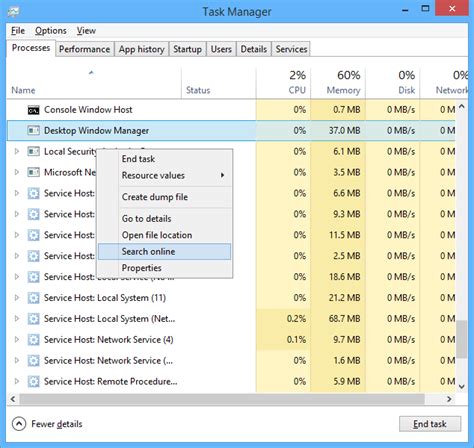
Task: Click the horizontal scrollbar thumb
Action: pyautogui.click(x=222, y=399)
